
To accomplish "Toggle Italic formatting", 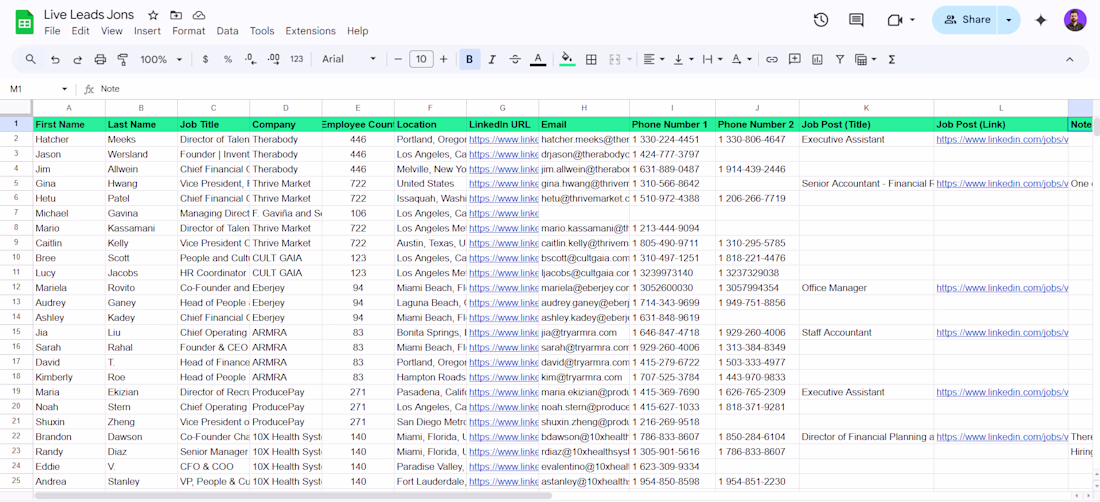I will pos(492,60).
